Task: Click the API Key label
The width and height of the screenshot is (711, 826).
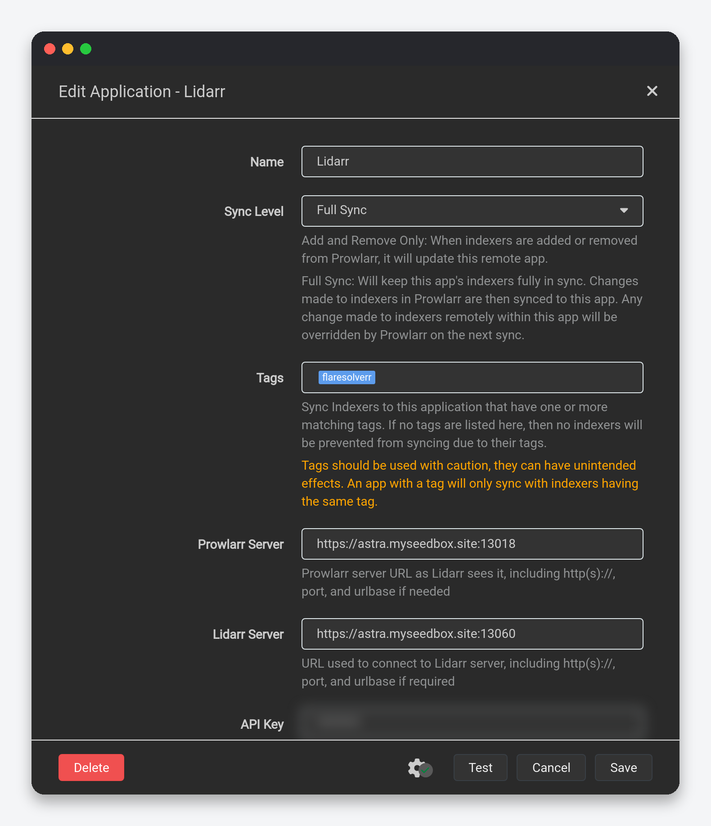Action: point(262,724)
